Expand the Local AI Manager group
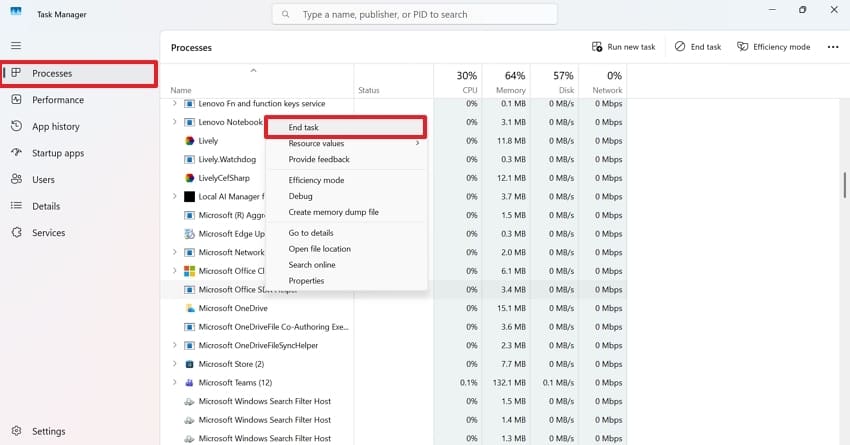The height and width of the screenshot is (445, 850). pos(174,196)
